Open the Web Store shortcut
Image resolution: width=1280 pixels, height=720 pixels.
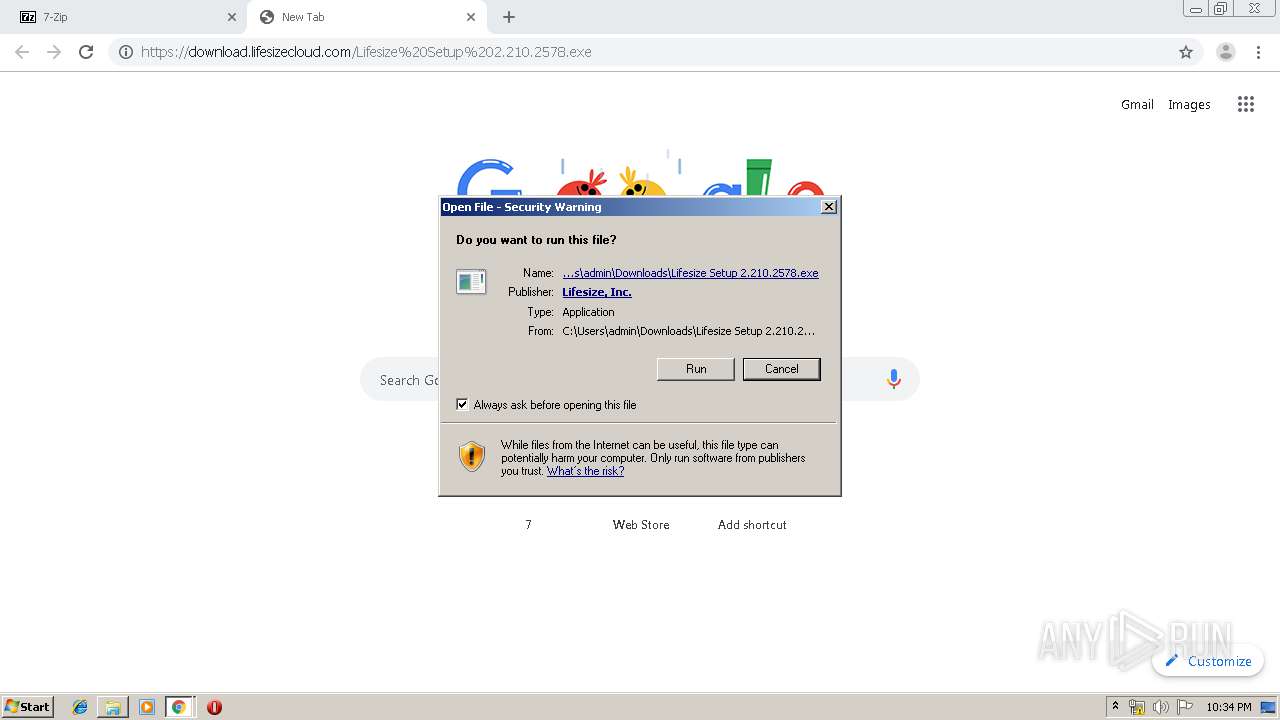click(641, 524)
